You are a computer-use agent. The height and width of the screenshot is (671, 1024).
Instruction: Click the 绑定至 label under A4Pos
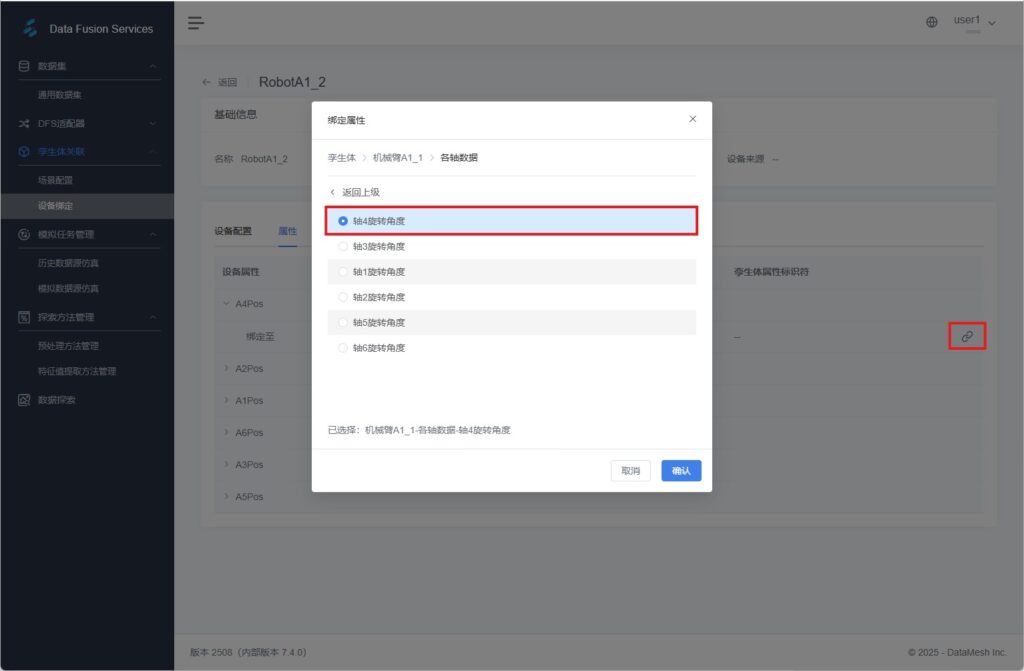(x=260, y=336)
